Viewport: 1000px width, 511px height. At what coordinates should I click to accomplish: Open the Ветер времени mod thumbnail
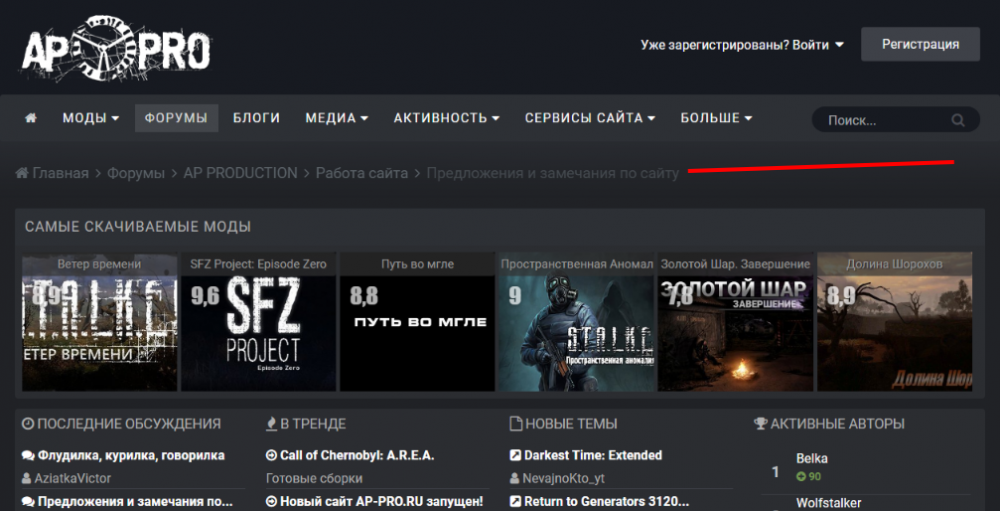tap(99, 322)
